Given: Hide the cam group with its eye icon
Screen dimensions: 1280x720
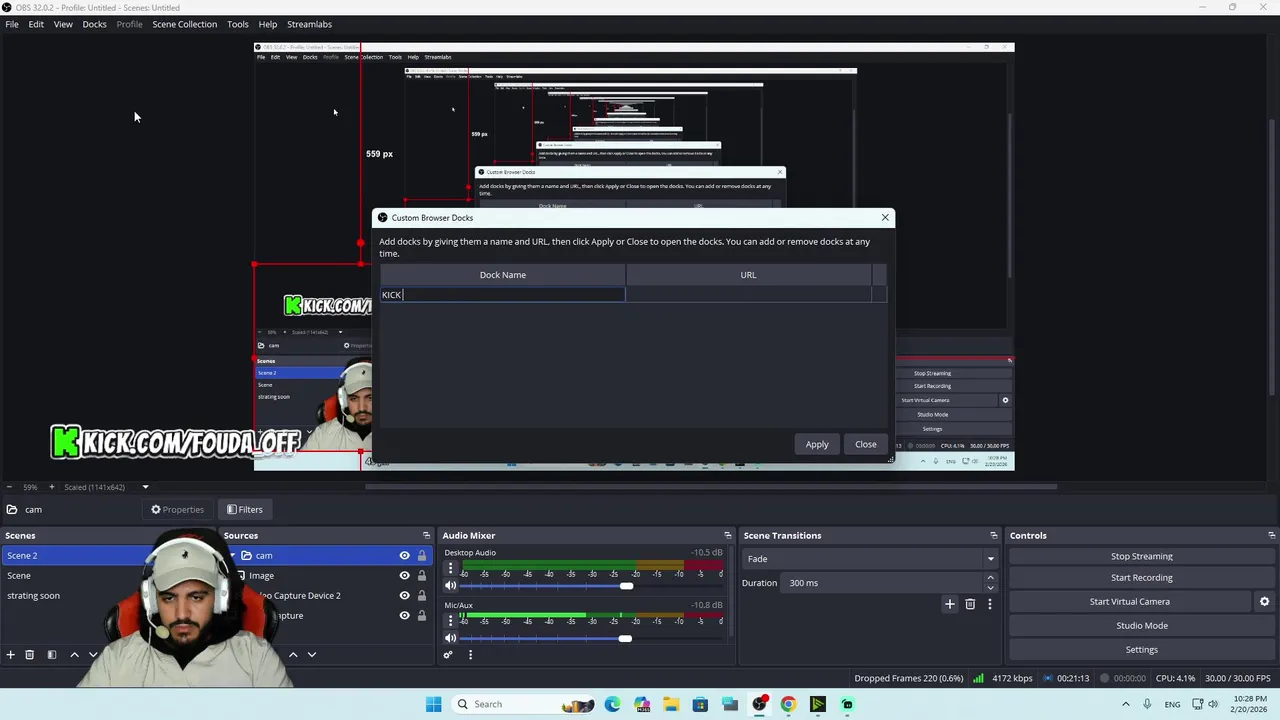Looking at the screenshot, I should [405, 556].
